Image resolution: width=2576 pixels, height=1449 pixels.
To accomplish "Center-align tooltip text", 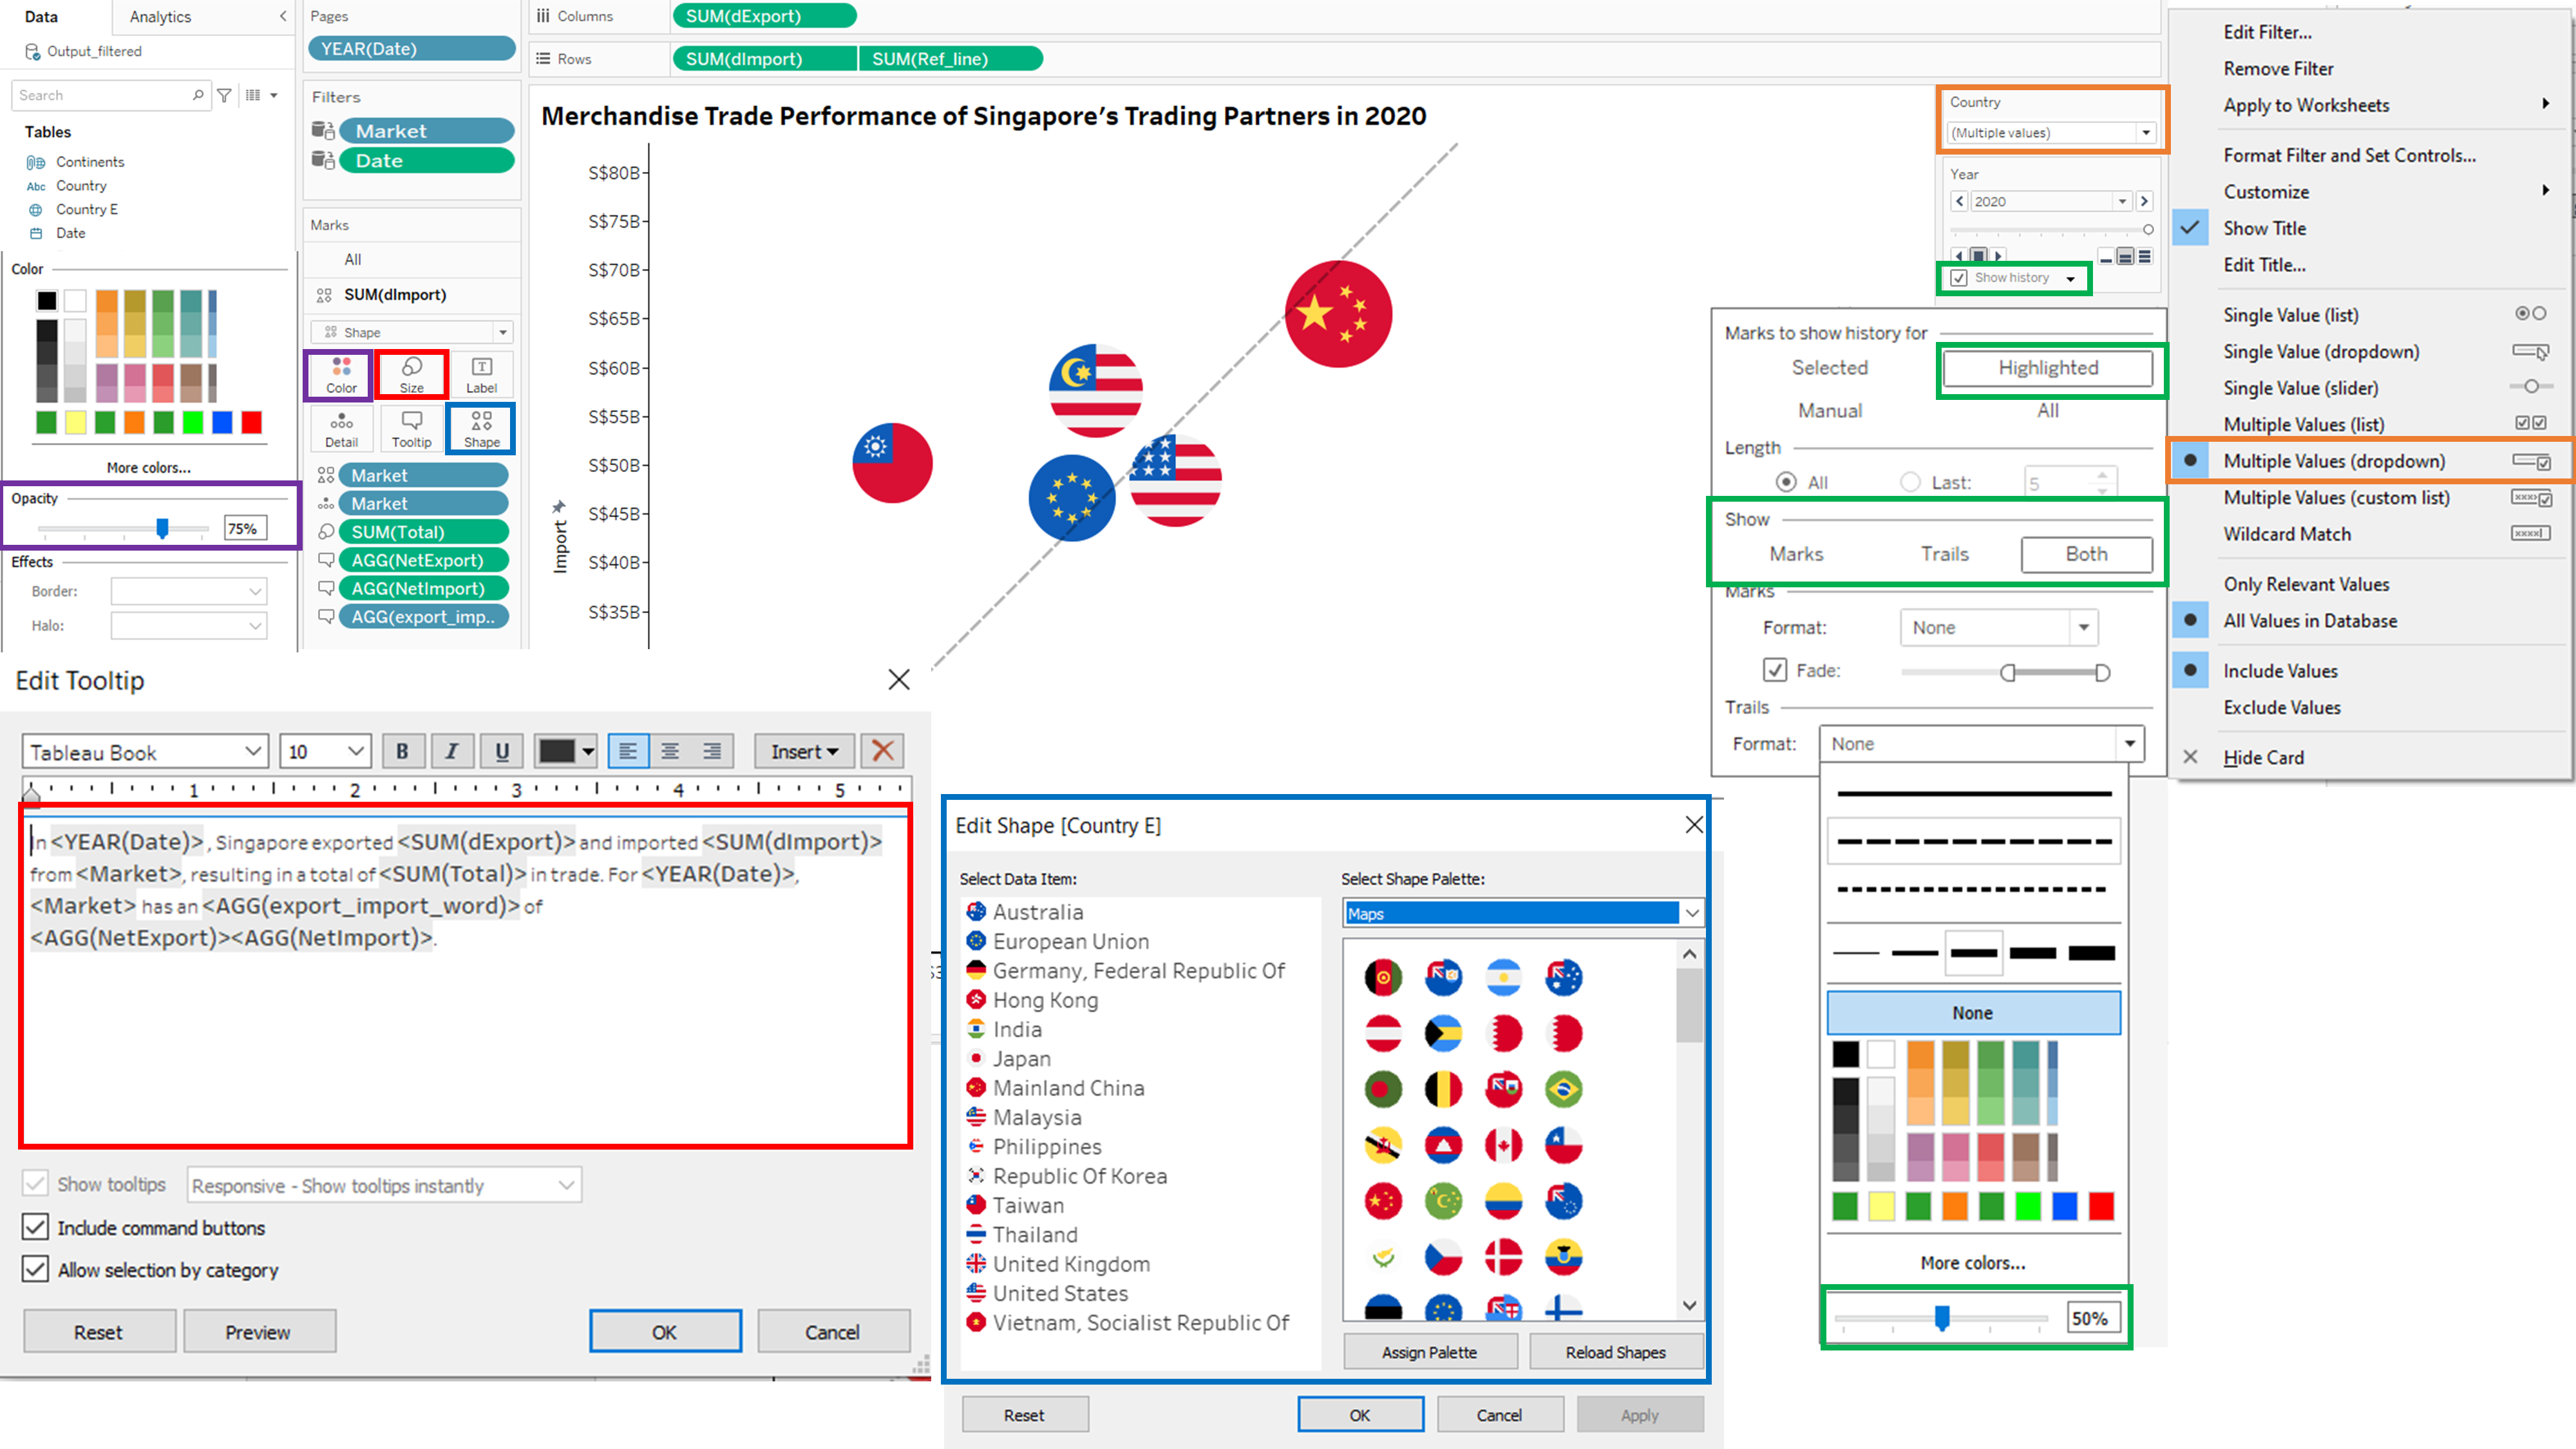I will pyautogui.click(x=670, y=751).
